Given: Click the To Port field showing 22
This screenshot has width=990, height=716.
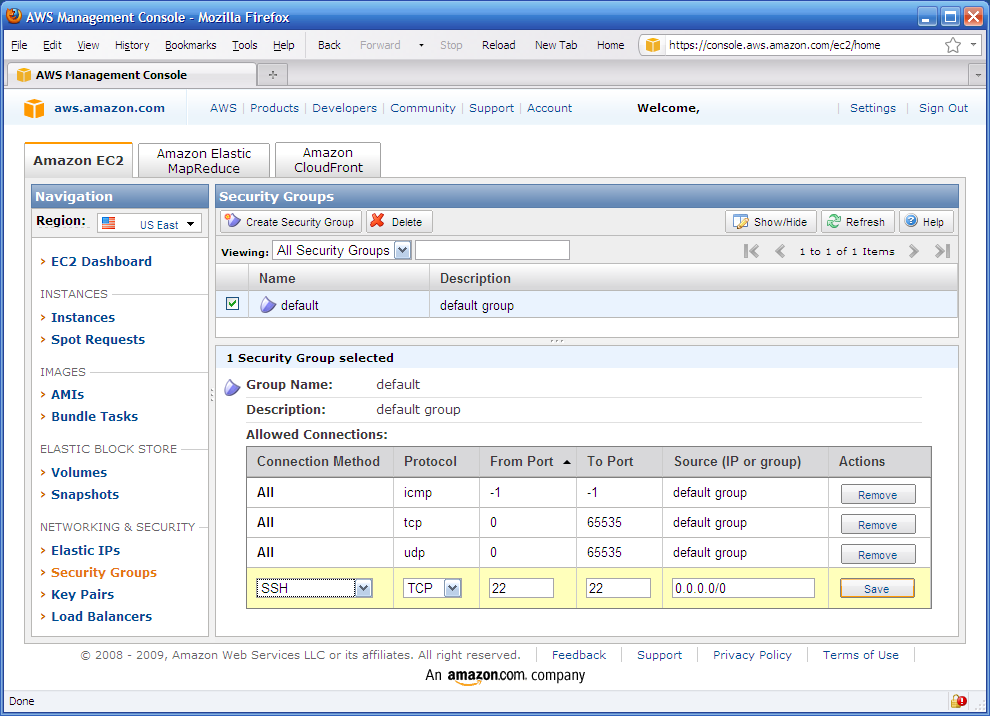Looking at the screenshot, I should (618, 588).
